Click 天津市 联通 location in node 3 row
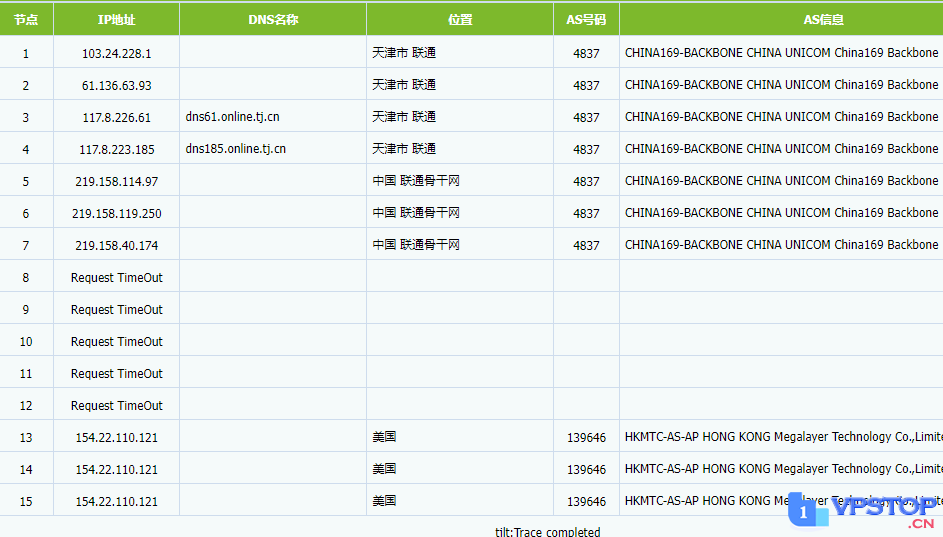This screenshot has width=943, height=537. point(404,117)
